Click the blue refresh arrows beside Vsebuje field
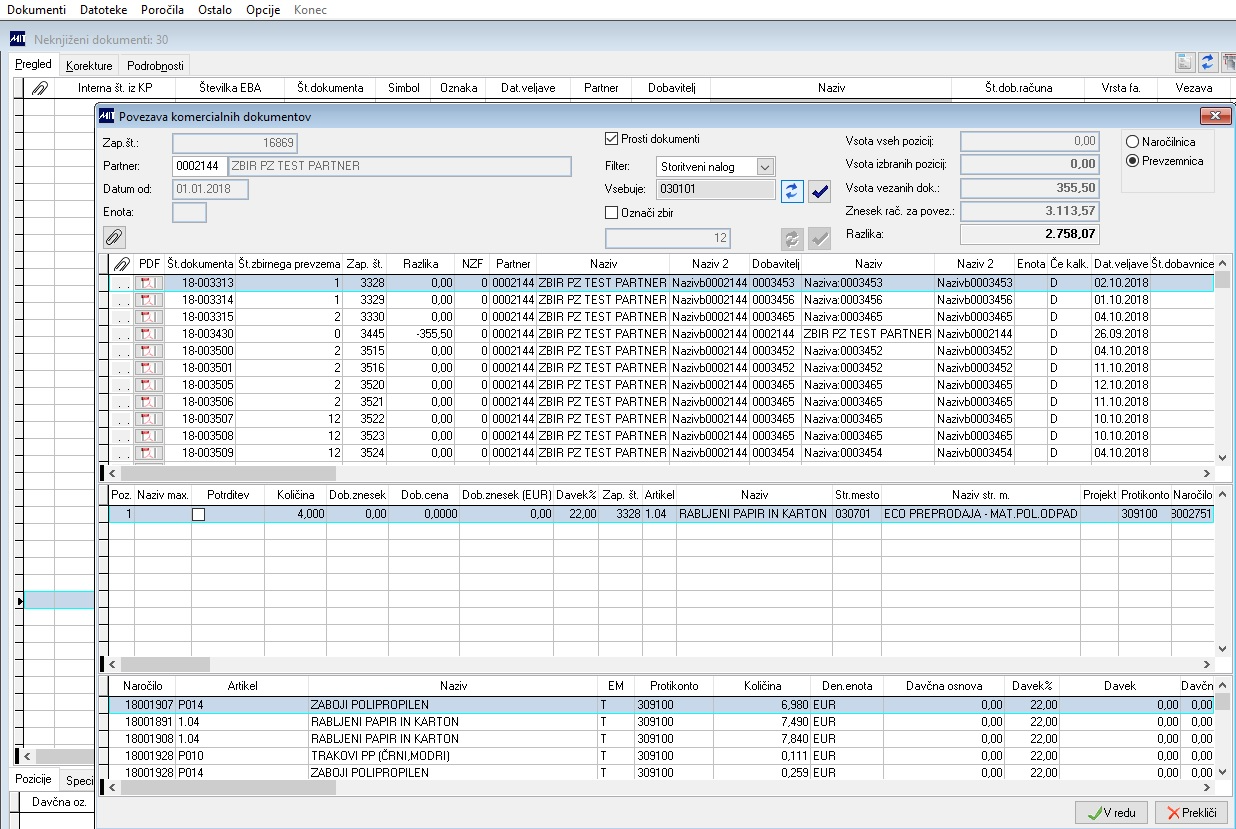The height and width of the screenshot is (829, 1236). [x=792, y=190]
